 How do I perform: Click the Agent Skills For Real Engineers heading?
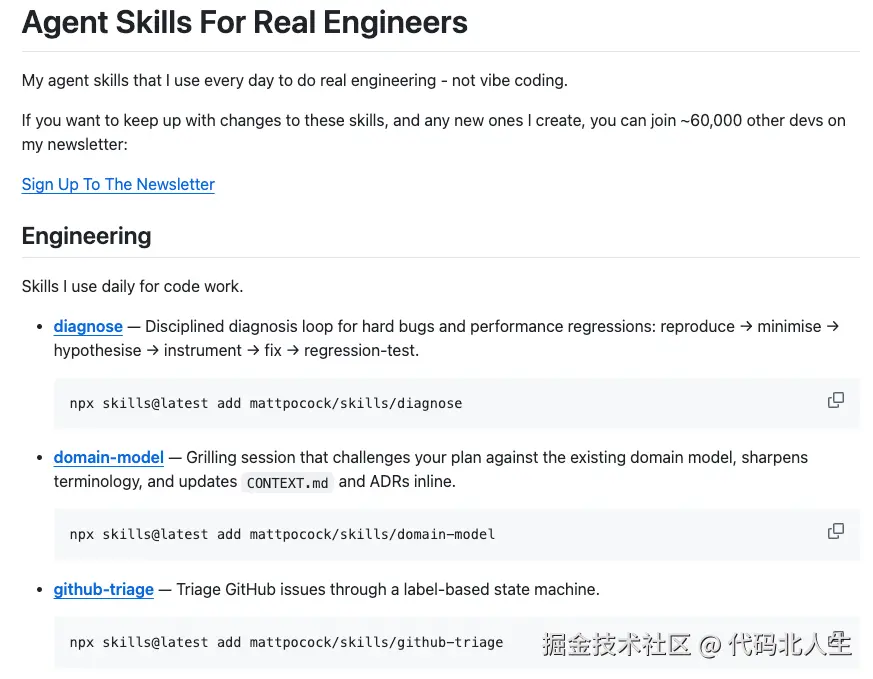tap(244, 22)
